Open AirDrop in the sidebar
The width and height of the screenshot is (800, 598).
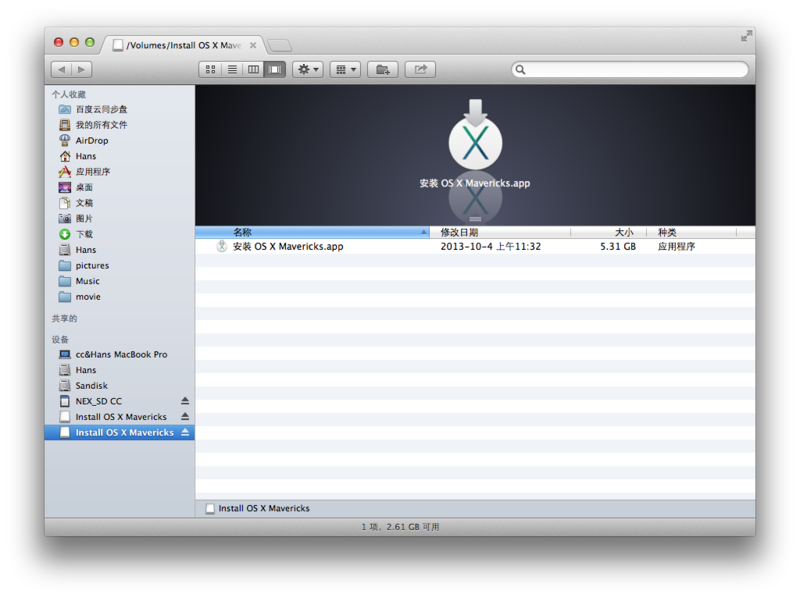tap(92, 140)
